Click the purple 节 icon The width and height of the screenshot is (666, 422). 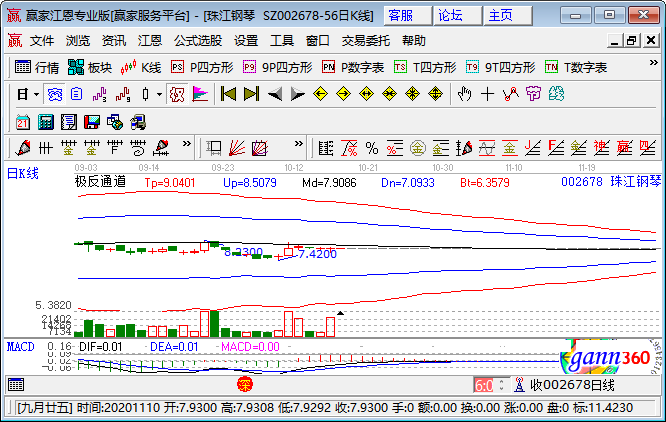[x=533, y=94]
